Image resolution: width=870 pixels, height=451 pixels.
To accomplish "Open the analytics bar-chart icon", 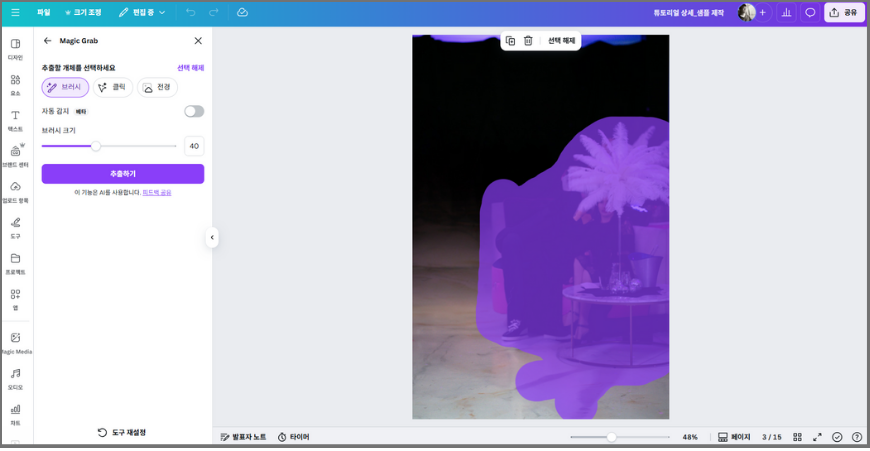I will coord(786,12).
